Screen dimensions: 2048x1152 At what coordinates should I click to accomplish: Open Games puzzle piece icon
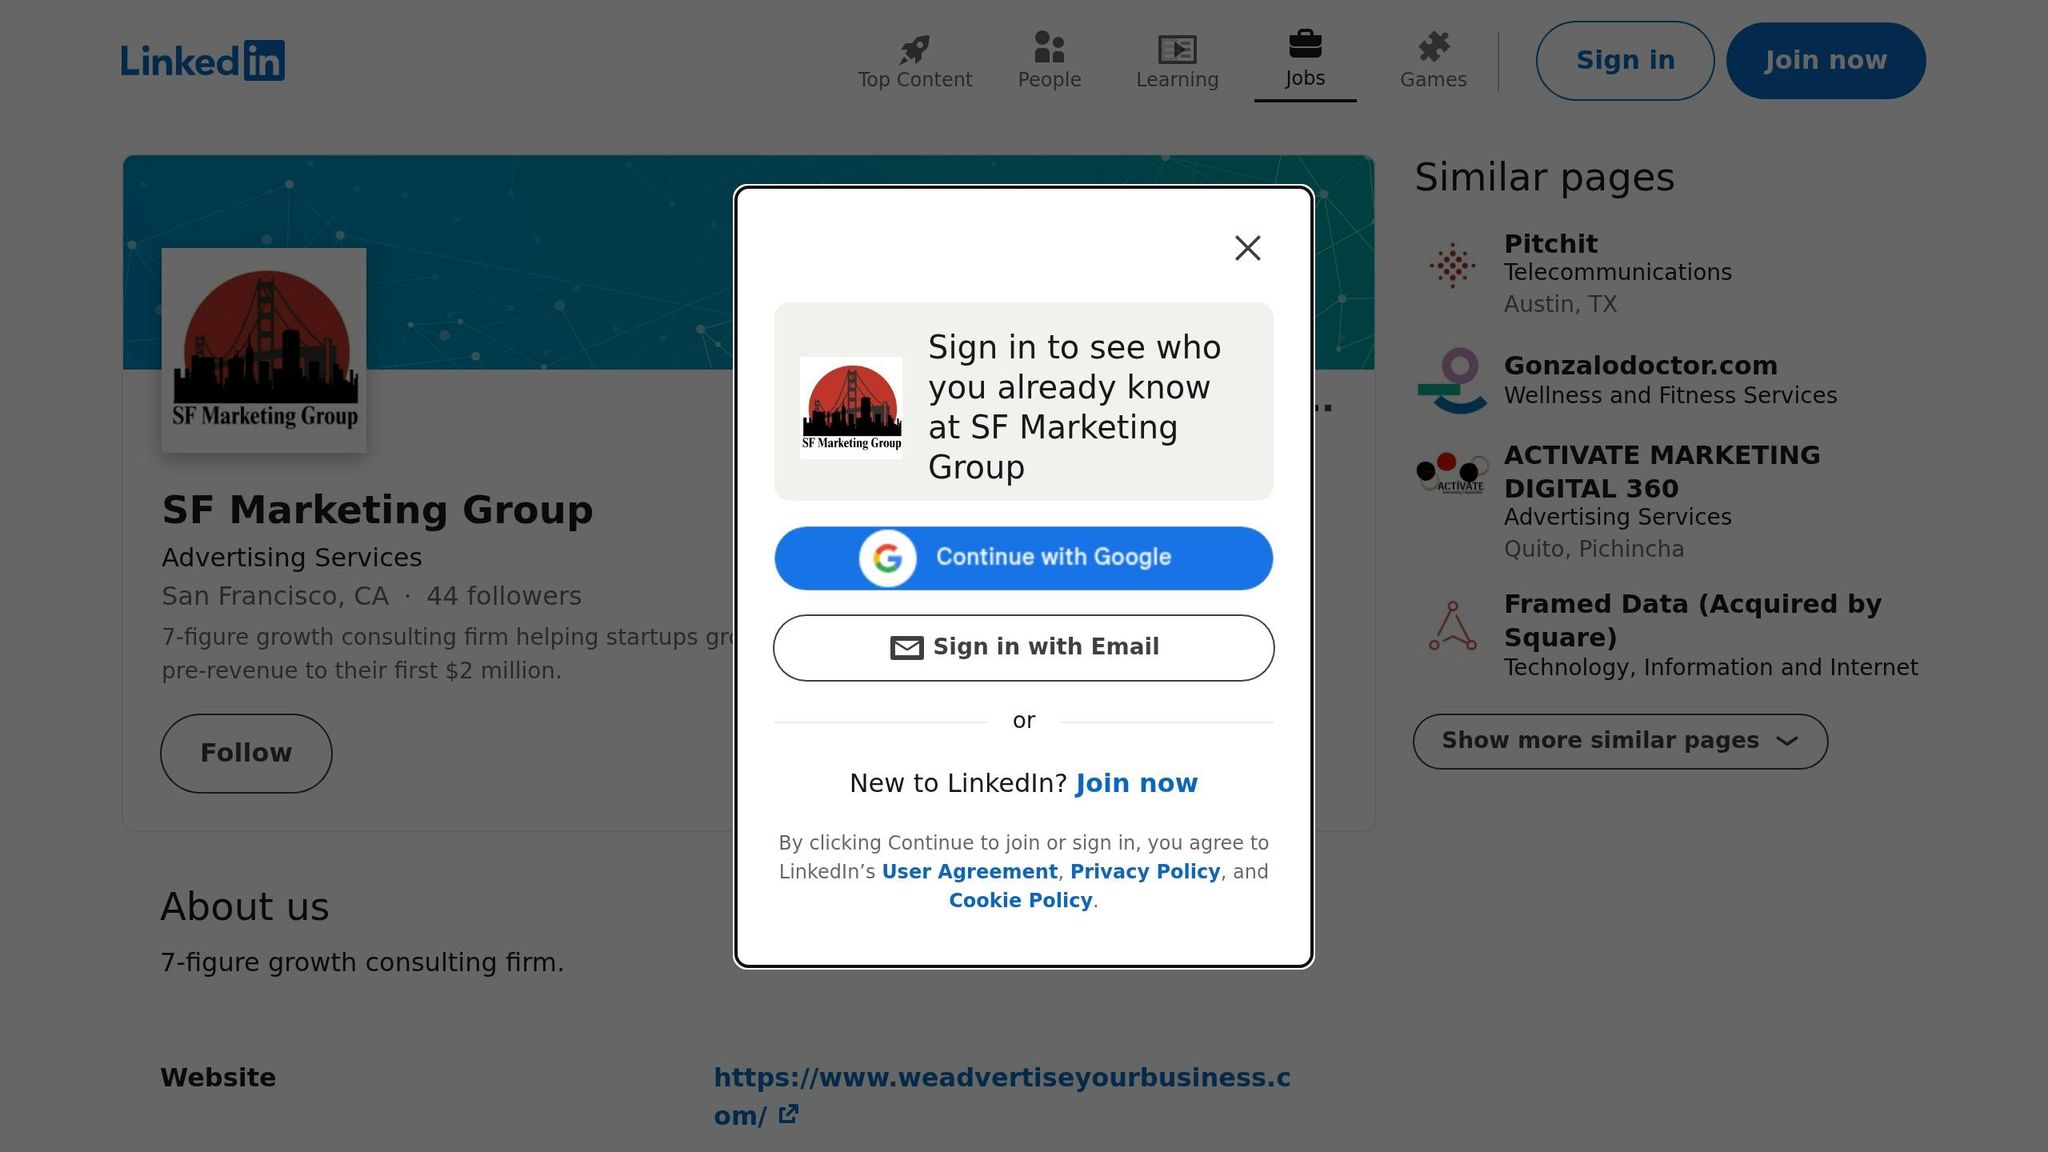point(1434,47)
